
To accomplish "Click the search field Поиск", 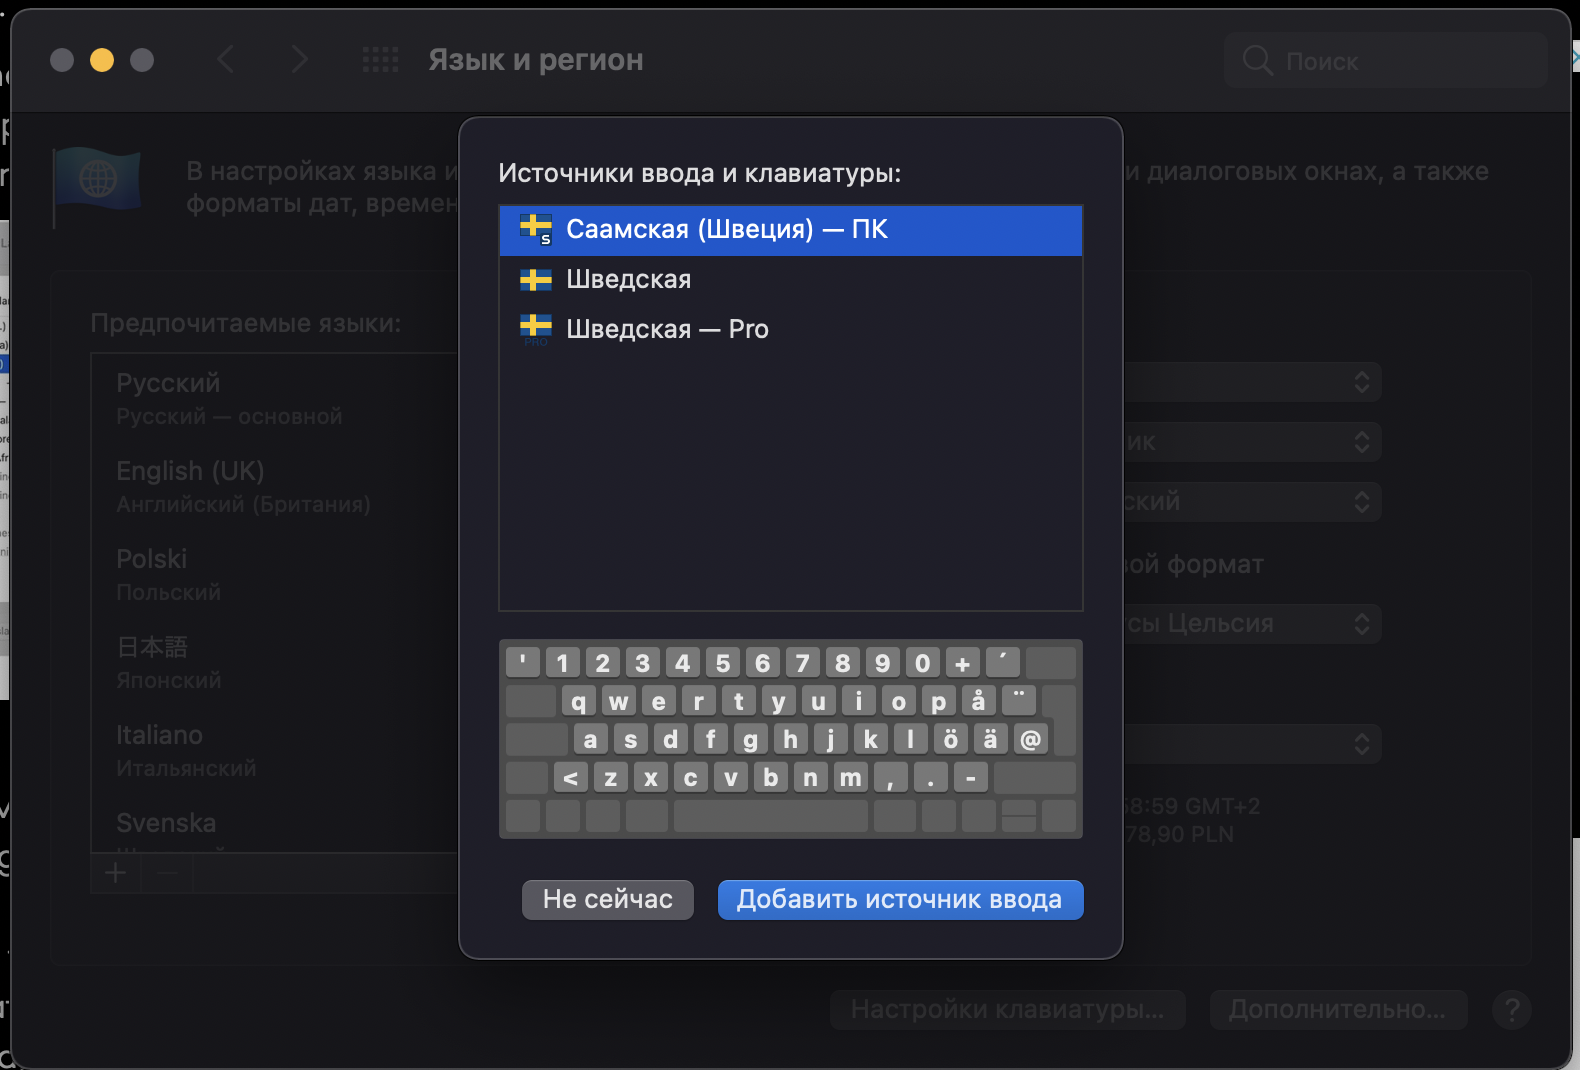I will coord(1386,61).
